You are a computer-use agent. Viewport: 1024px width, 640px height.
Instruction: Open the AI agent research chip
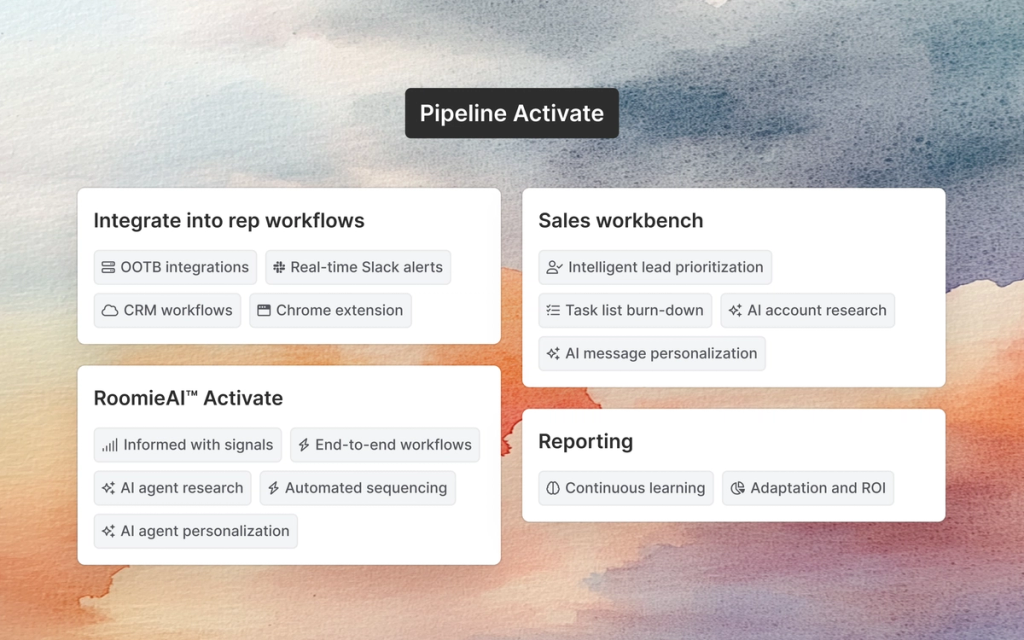(x=172, y=488)
